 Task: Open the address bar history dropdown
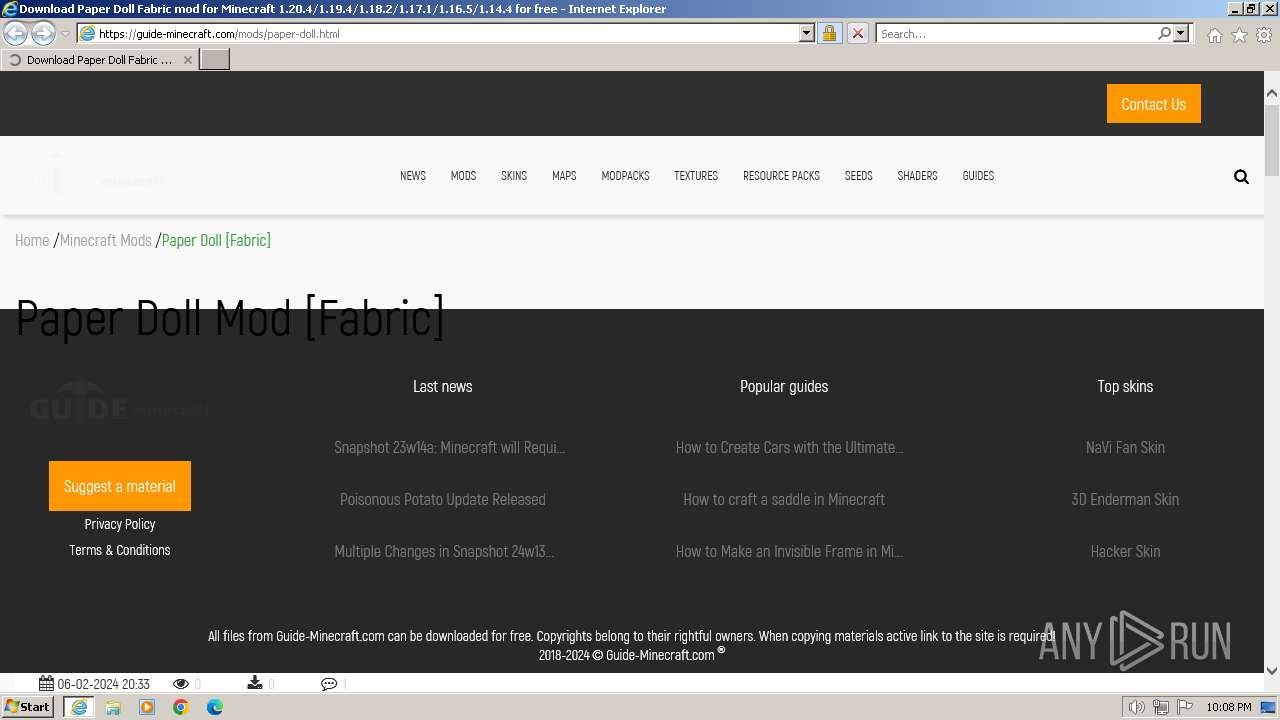(x=807, y=33)
